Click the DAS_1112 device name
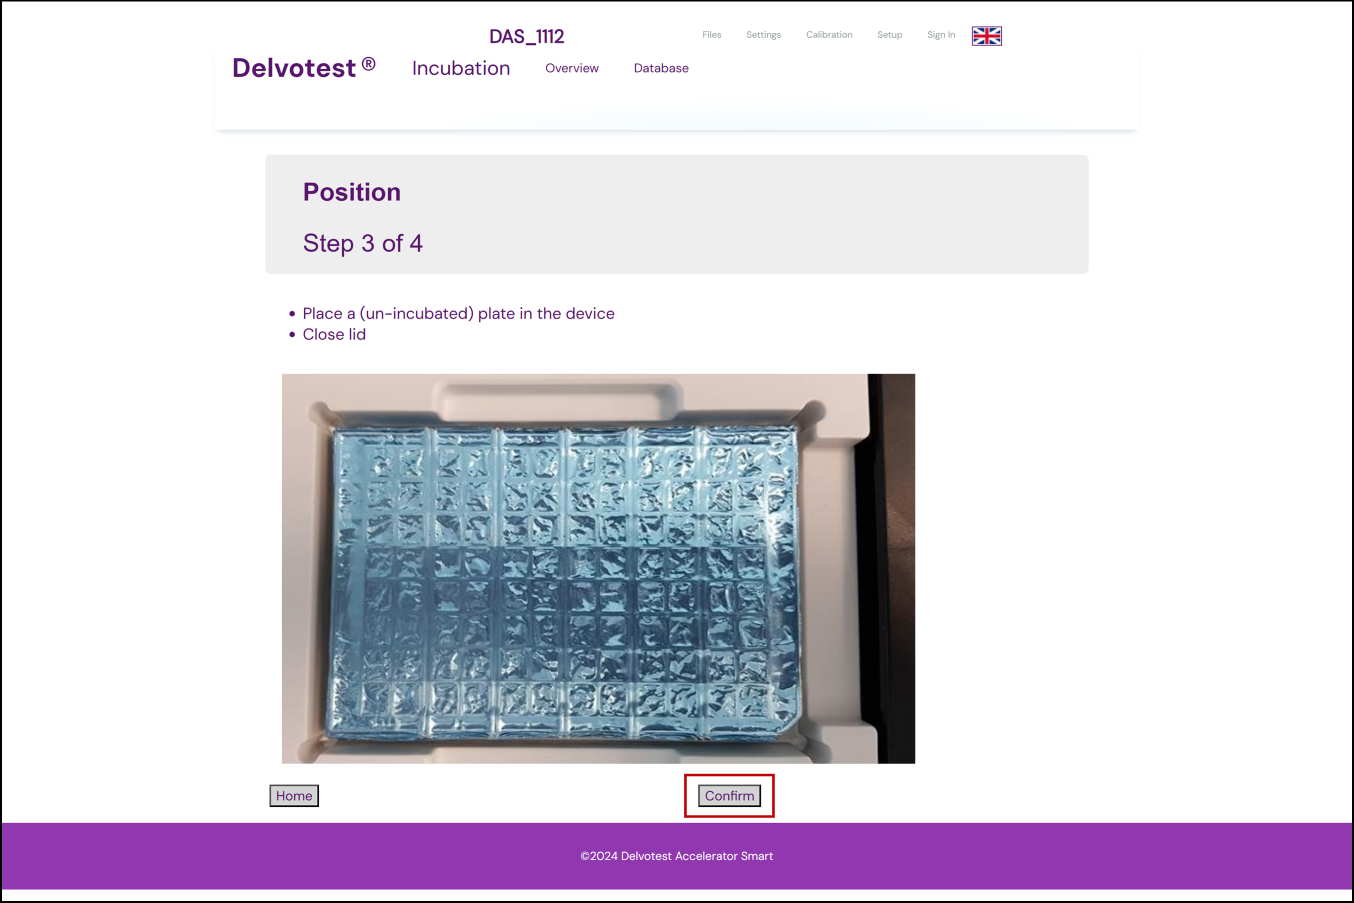Screen dimensions: 1354x903 [527, 37]
